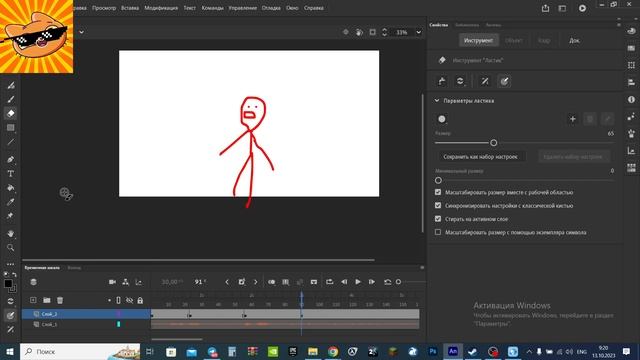Click the insert keyframe button

242,282
